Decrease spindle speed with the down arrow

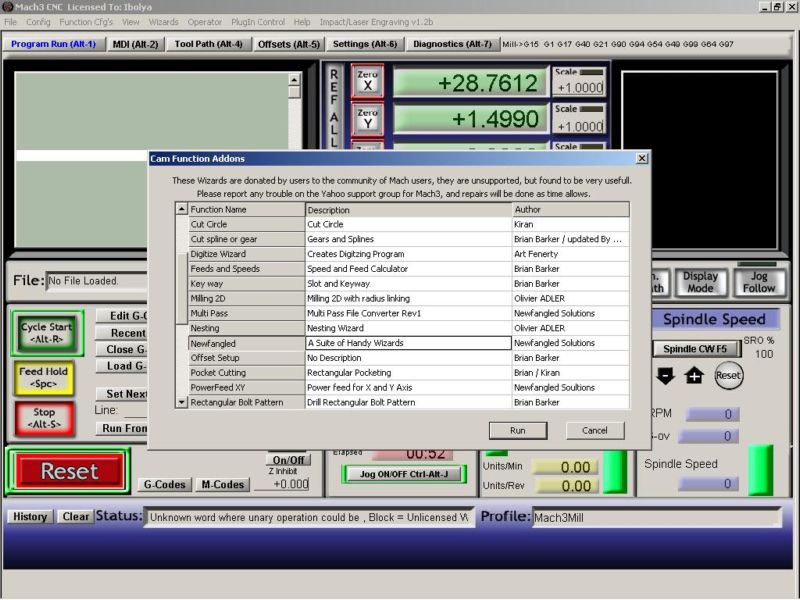(665, 376)
